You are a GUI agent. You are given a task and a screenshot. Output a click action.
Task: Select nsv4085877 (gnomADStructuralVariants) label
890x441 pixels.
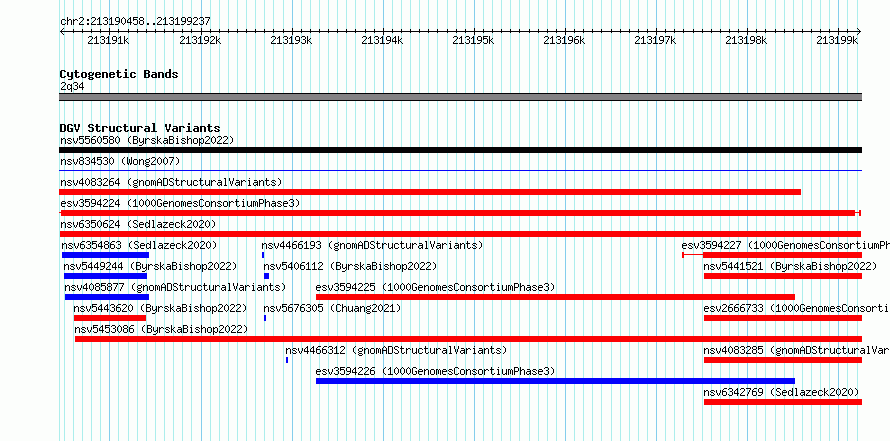[175, 287]
